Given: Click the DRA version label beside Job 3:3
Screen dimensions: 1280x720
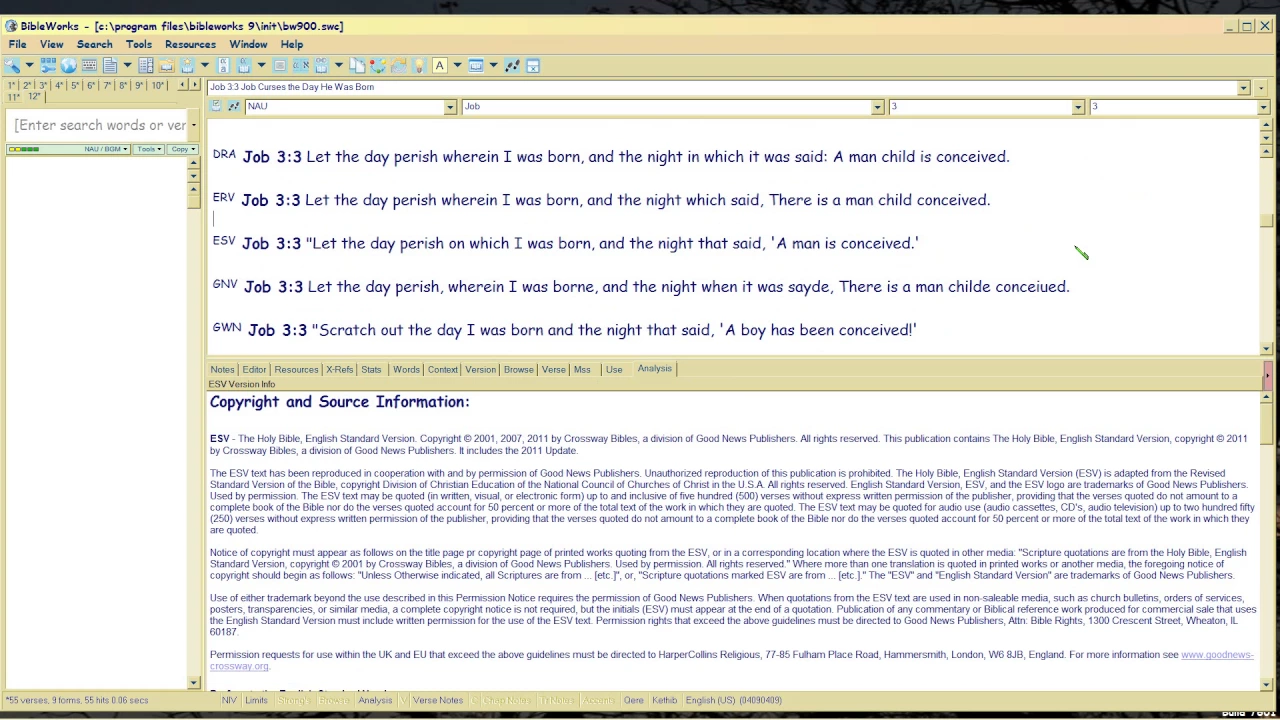Looking at the screenshot, I should pyautogui.click(x=224, y=154).
